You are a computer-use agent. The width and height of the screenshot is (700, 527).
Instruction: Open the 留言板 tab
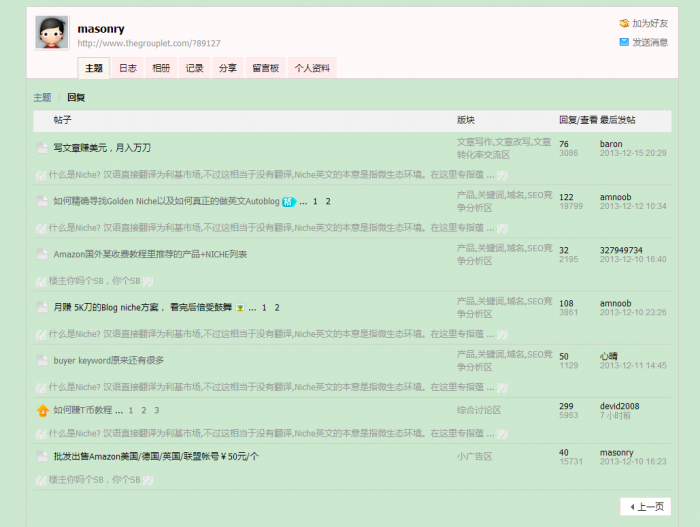pyautogui.click(x=265, y=68)
